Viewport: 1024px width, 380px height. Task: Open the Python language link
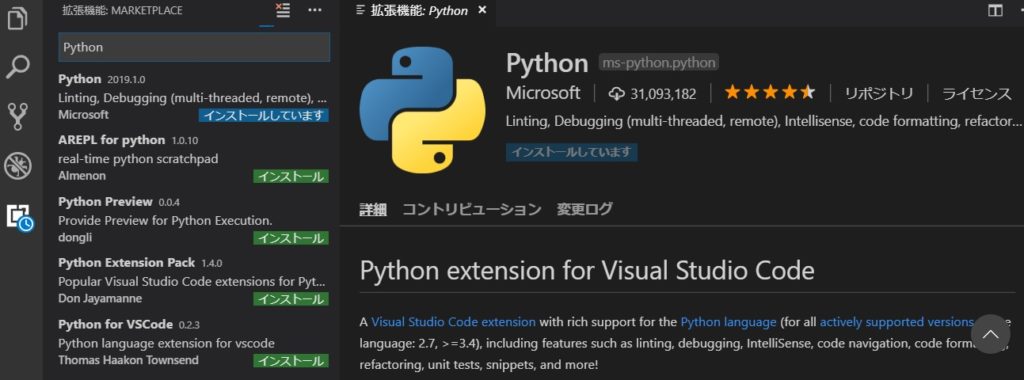tap(728, 322)
